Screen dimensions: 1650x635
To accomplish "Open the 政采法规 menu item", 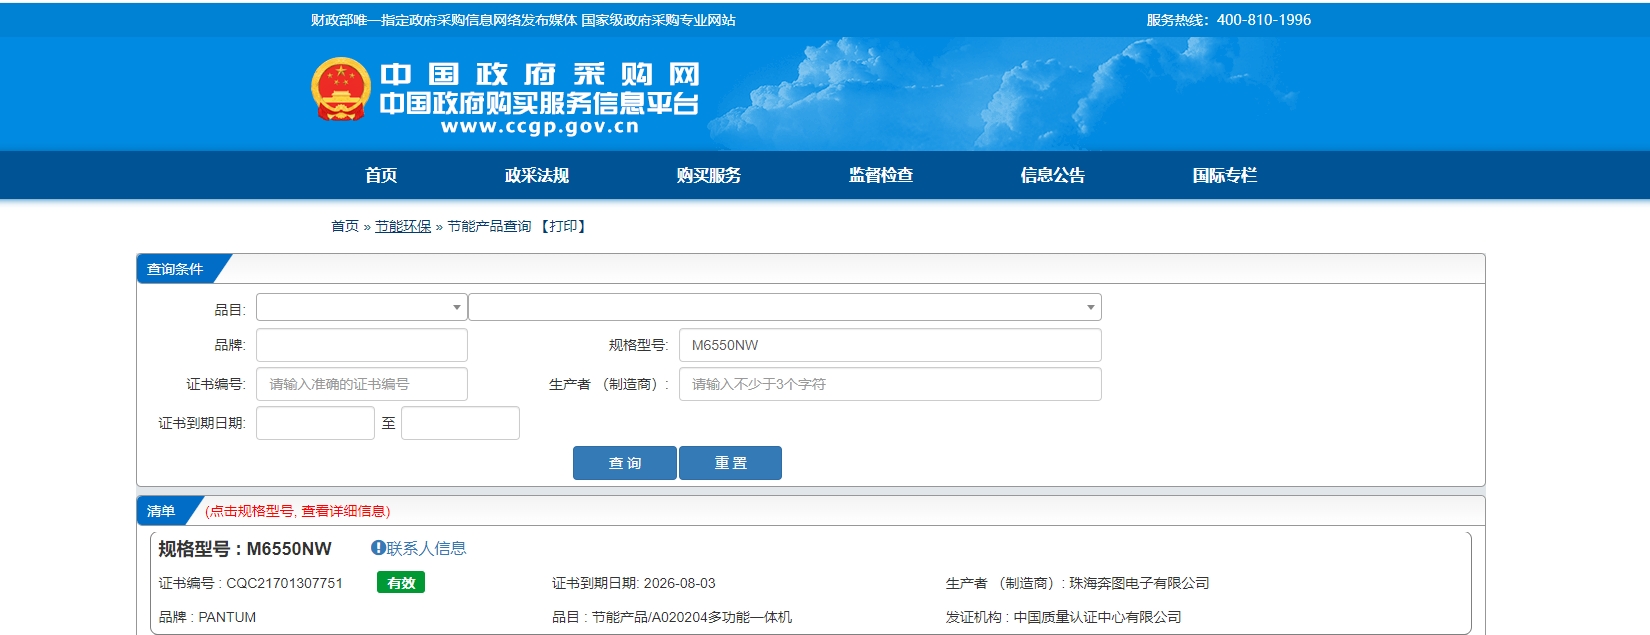I will (537, 175).
